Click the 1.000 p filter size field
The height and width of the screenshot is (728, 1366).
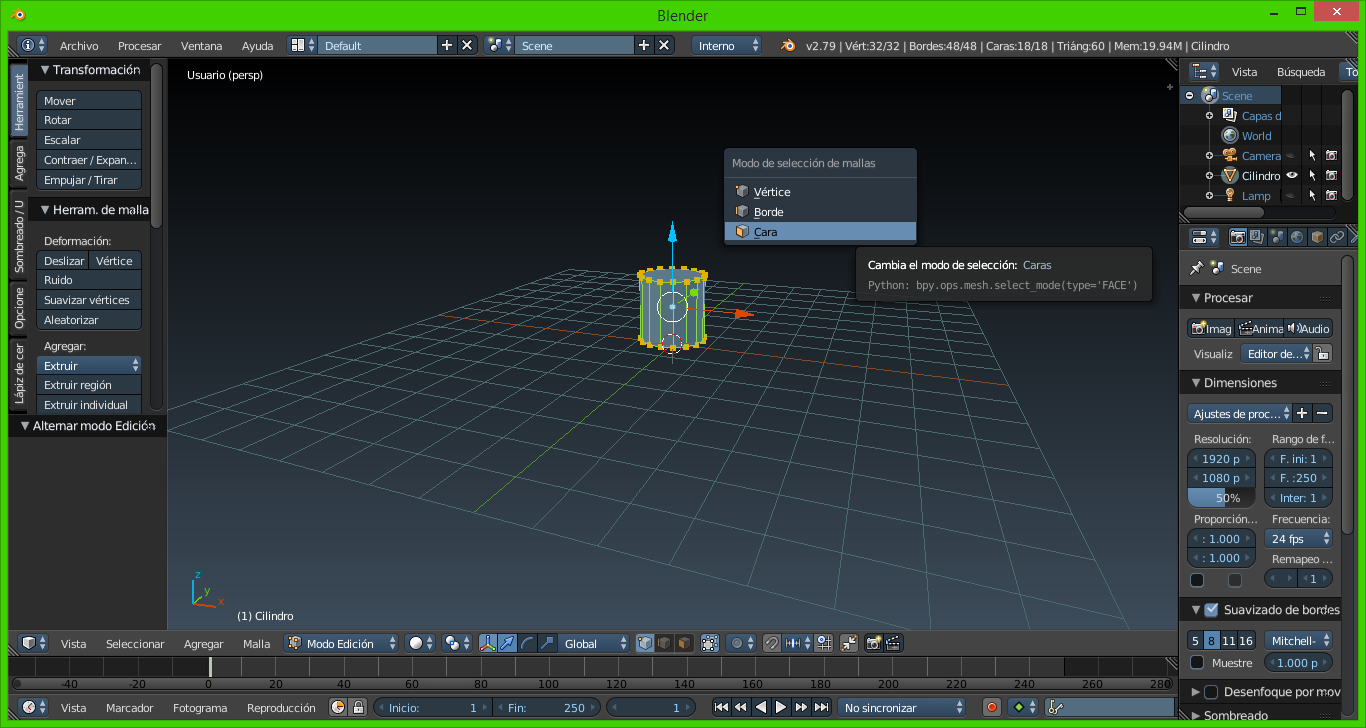pyautogui.click(x=1299, y=662)
